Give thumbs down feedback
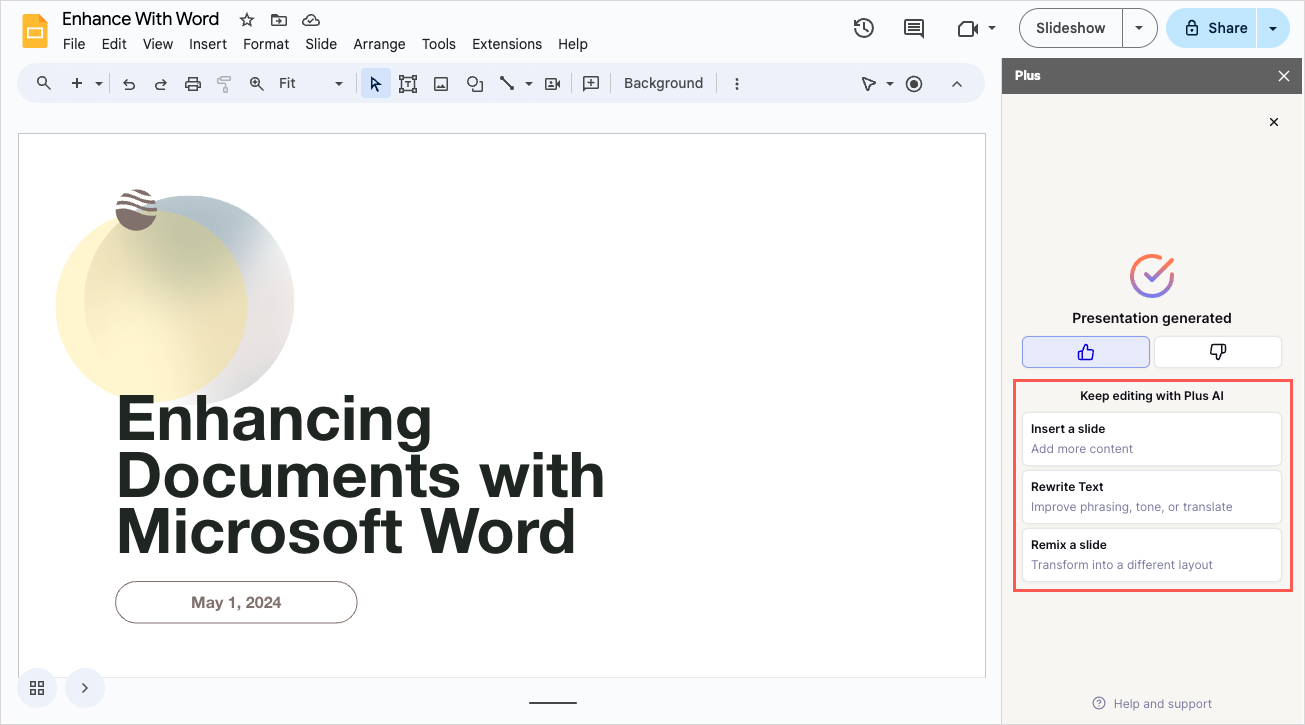Viewport: 1305px width, 725px height. pyautogui.click(x=1218, y=352)
